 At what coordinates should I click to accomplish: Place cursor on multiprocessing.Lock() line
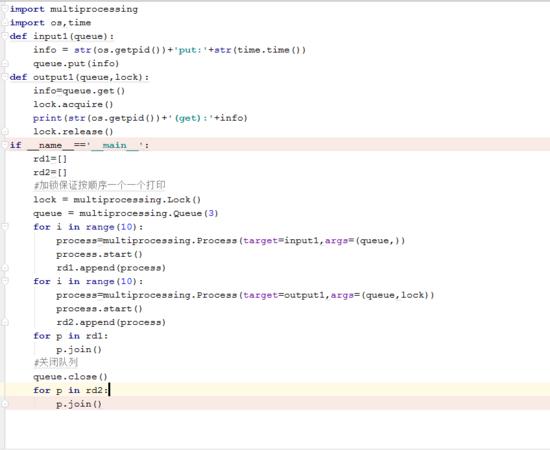[x=117, y=200]
